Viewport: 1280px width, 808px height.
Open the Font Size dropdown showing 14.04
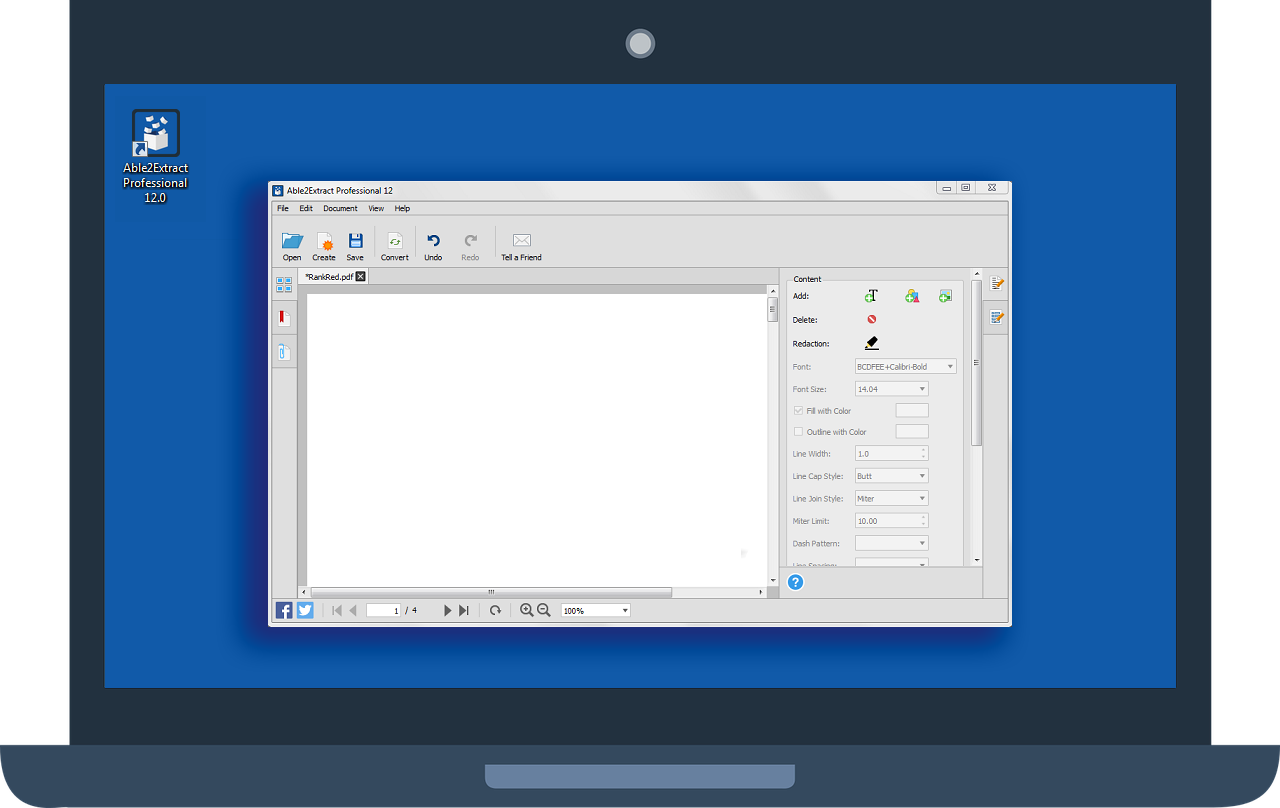891,389
